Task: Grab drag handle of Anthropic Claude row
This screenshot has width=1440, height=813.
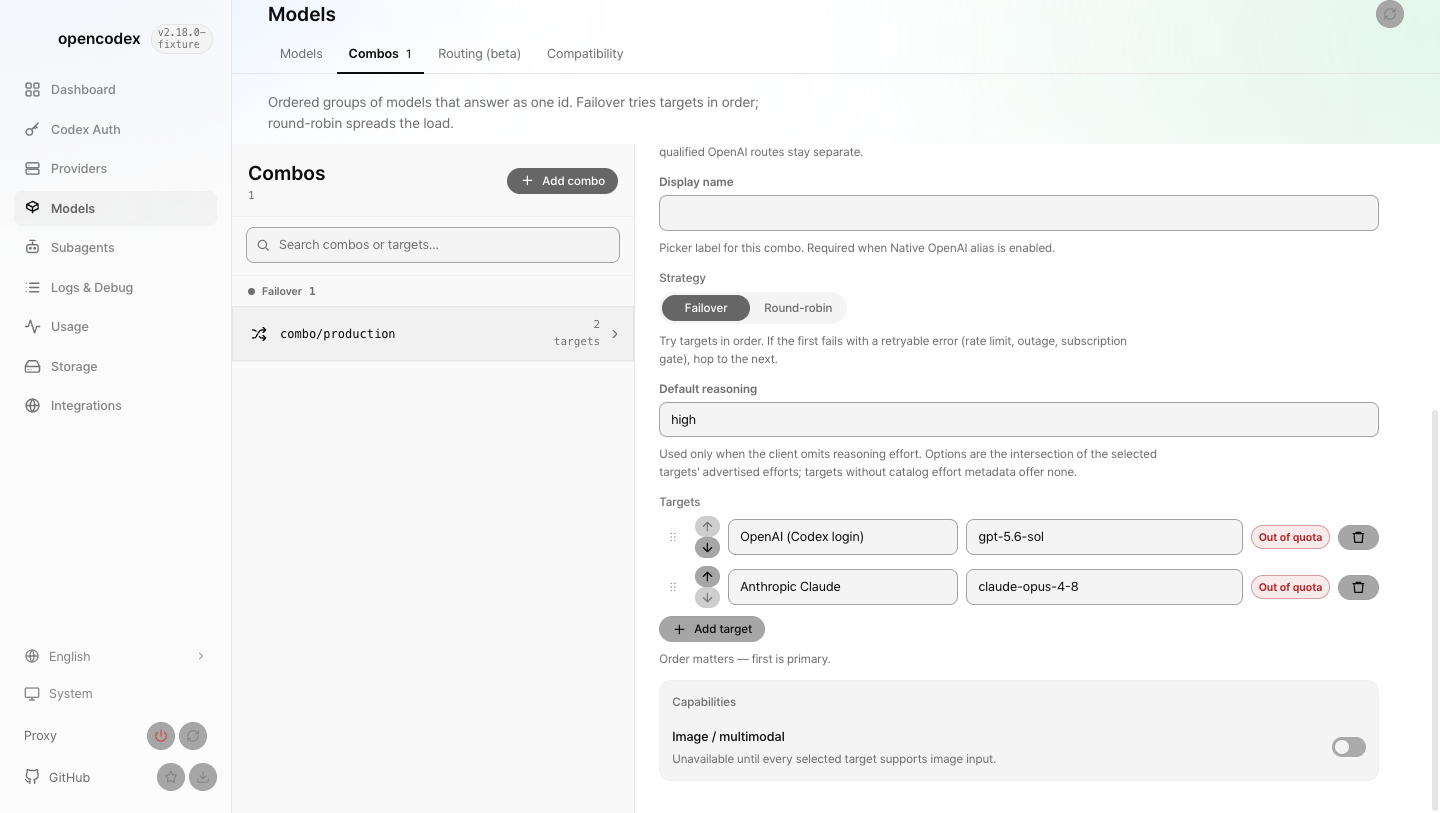Action: [x=673, y=587]
